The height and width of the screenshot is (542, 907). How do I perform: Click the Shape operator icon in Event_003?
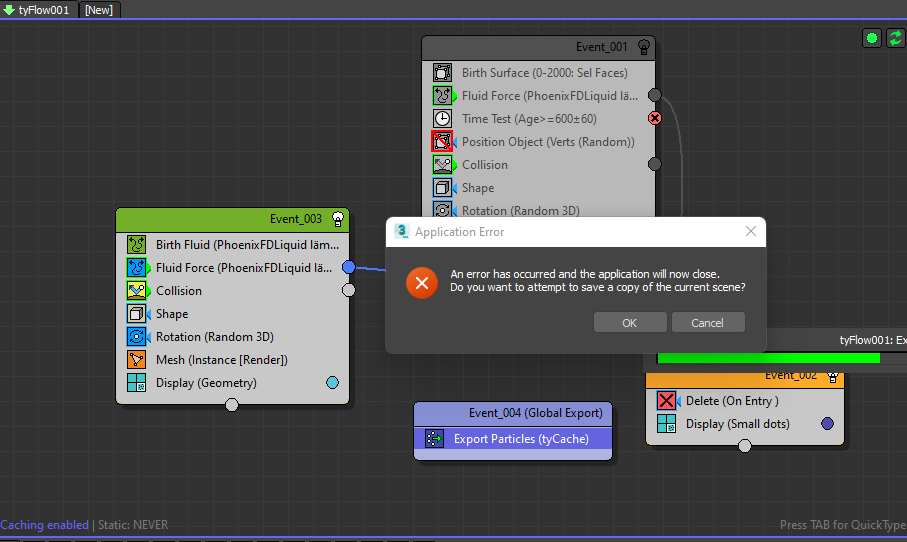[x=137, y=314]
